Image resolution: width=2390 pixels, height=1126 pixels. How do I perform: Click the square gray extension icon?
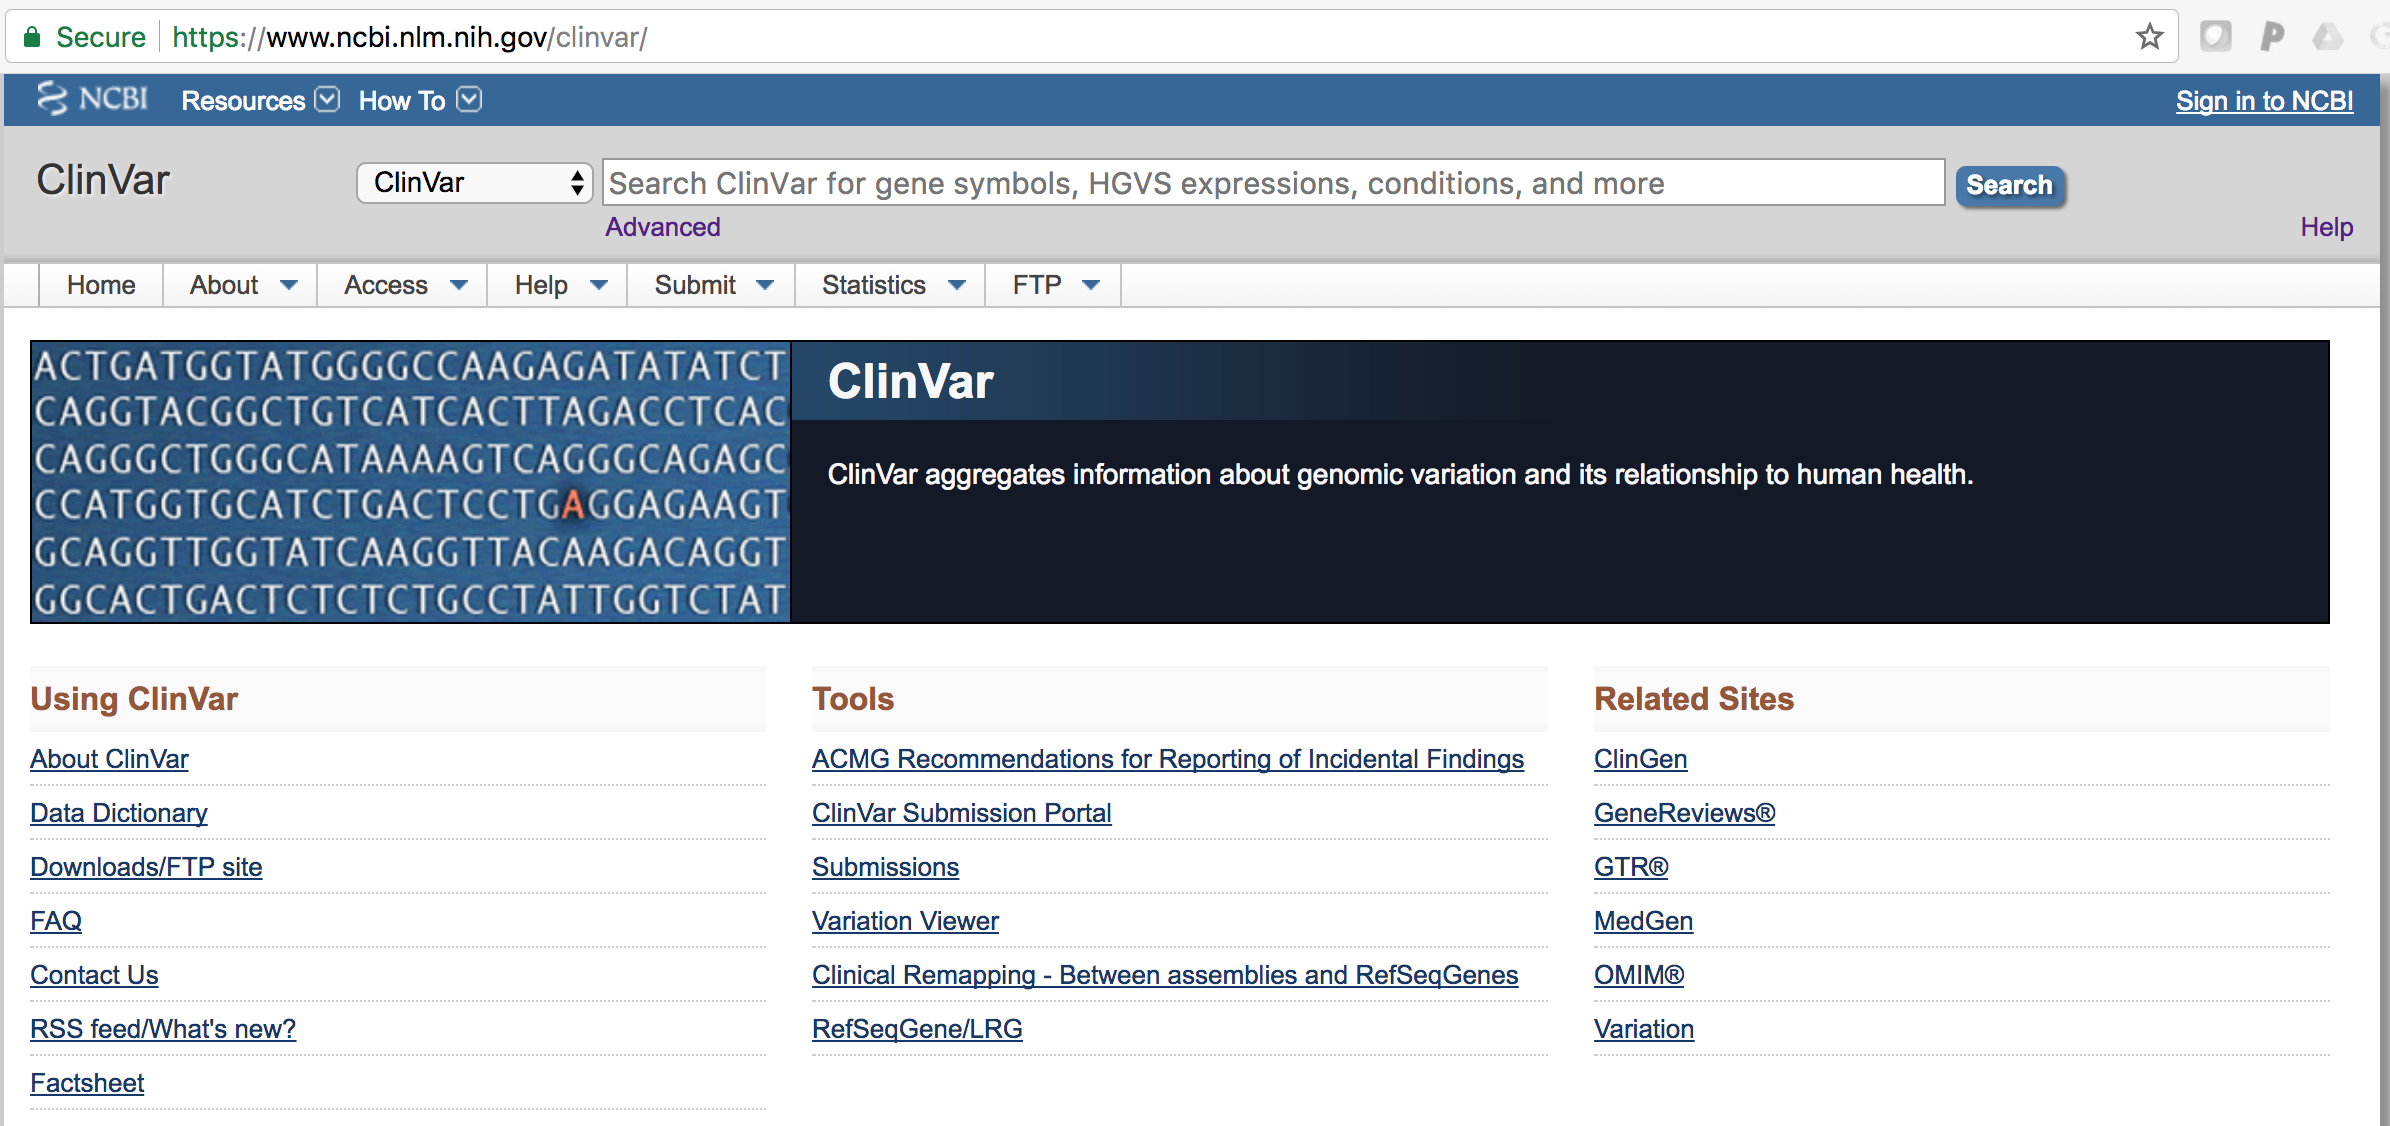coord(2215,37)
